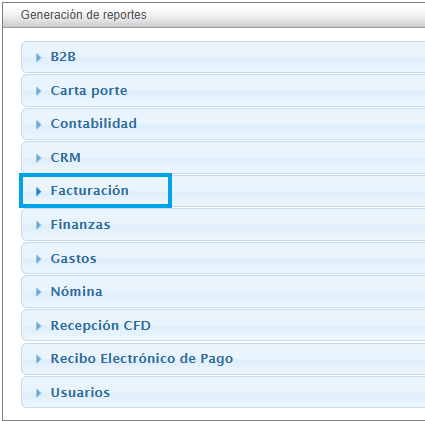Viewport: 425px width, 421px height.
Task: Click the arrow beside Gastos
Action: [x=39, y=259]
